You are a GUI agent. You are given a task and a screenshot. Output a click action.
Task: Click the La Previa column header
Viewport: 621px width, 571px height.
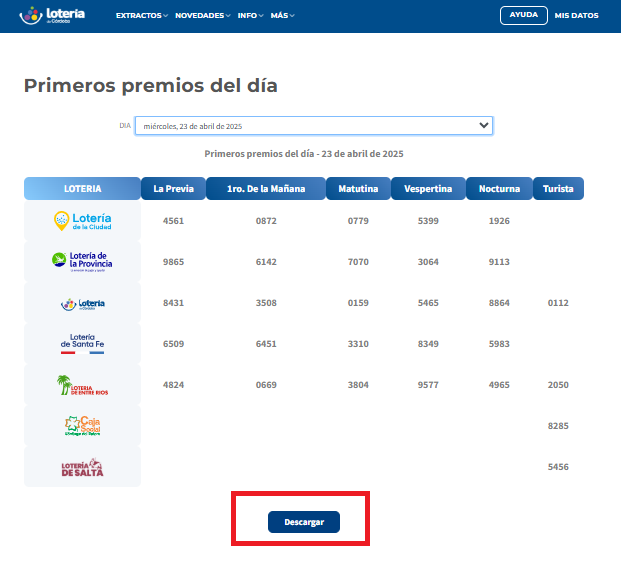(173, 189)
